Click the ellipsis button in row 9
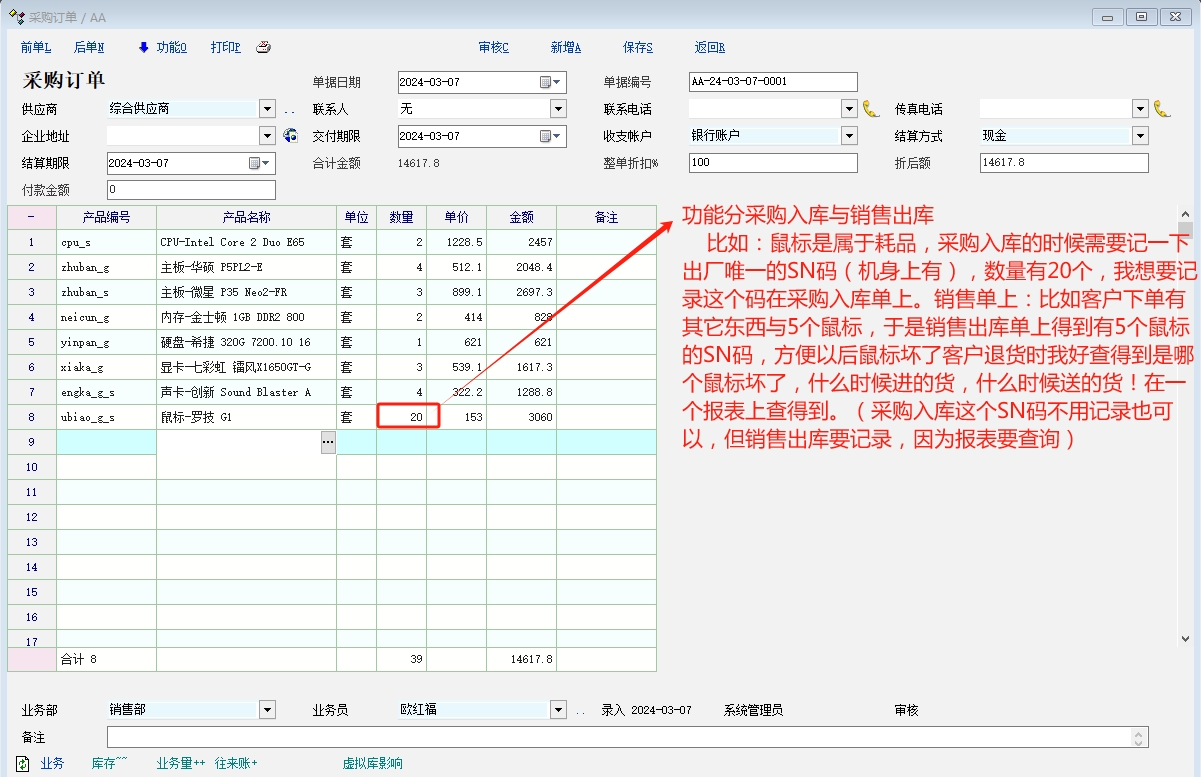1201x777 pixels. tap(328, 442)
